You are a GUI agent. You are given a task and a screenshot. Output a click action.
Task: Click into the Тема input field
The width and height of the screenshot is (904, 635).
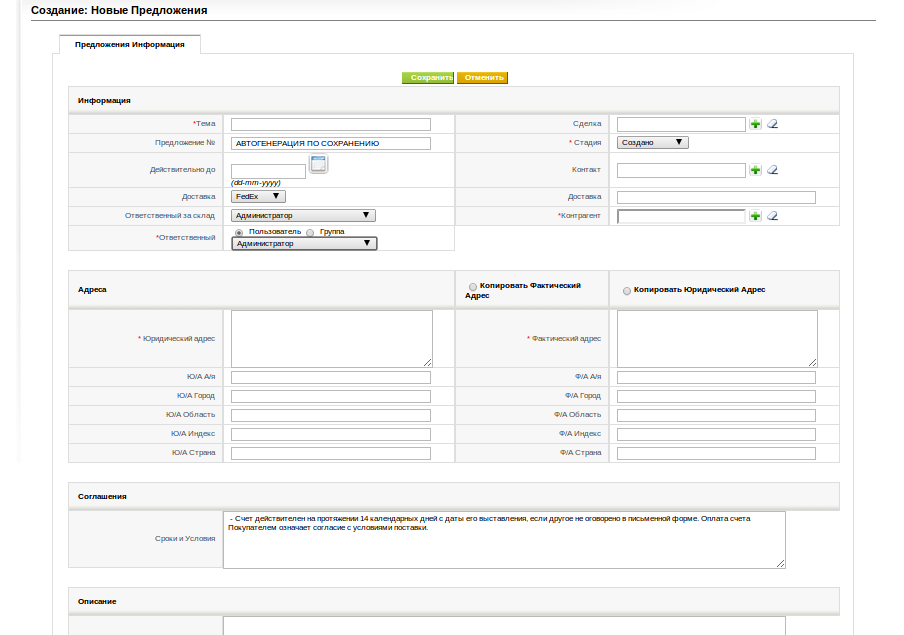pyautogui.click(x=331, y=125)
